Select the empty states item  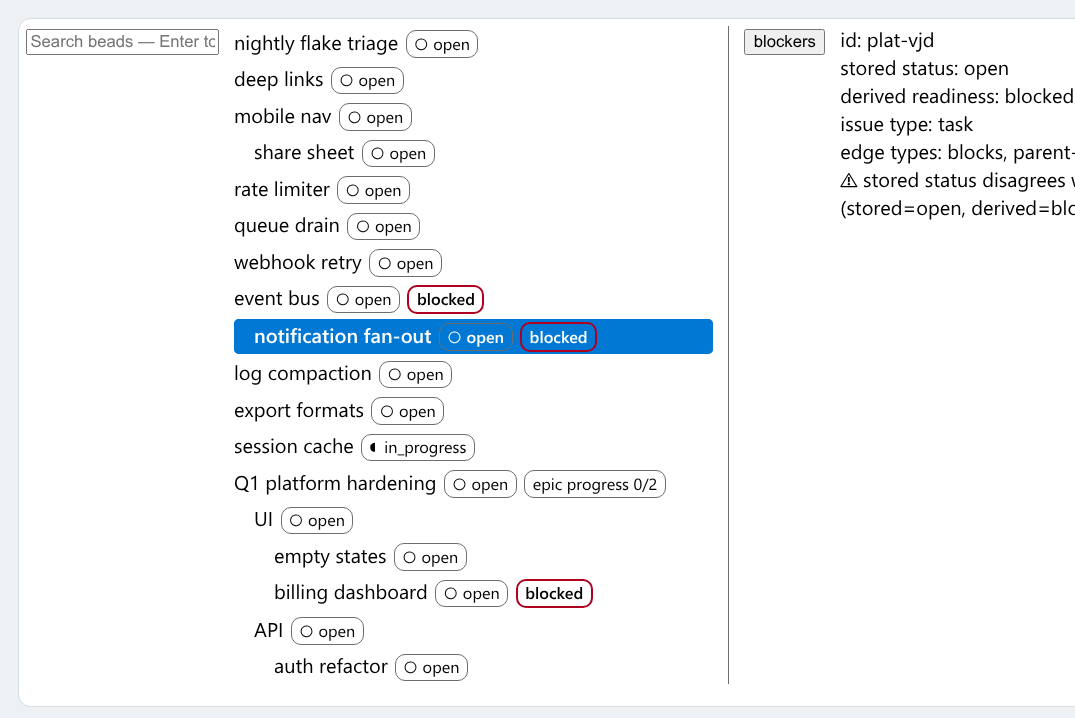coord(473,558)
